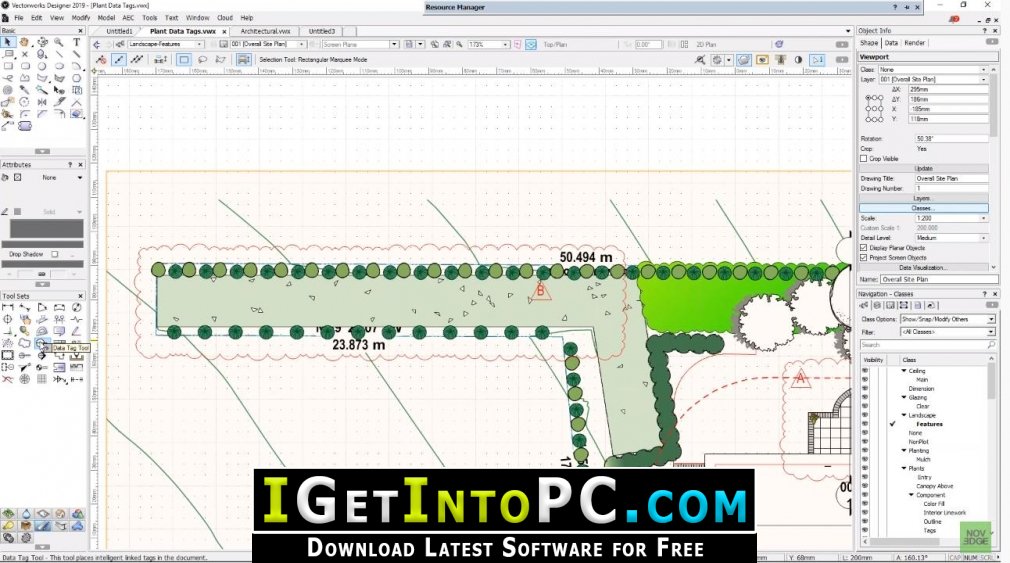Click the Previous View back arrow
1010x563 pixels.
(97, 44)
